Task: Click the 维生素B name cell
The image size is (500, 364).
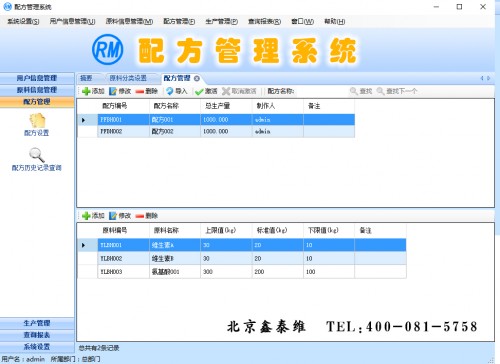Action: 175,258
